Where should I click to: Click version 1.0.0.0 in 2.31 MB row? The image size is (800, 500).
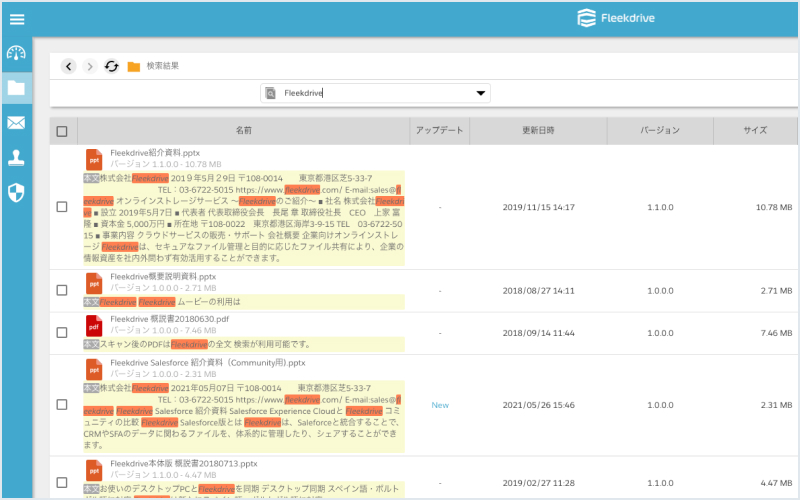pyautogui.click(x=660, y=405)
